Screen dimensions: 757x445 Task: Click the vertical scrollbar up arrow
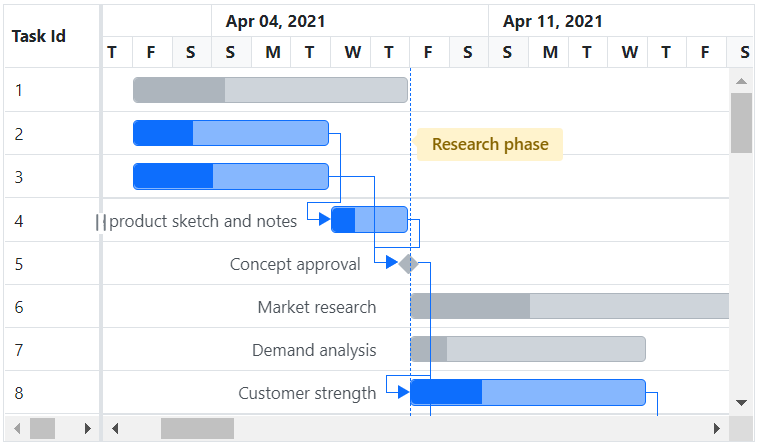coord(741,81)
